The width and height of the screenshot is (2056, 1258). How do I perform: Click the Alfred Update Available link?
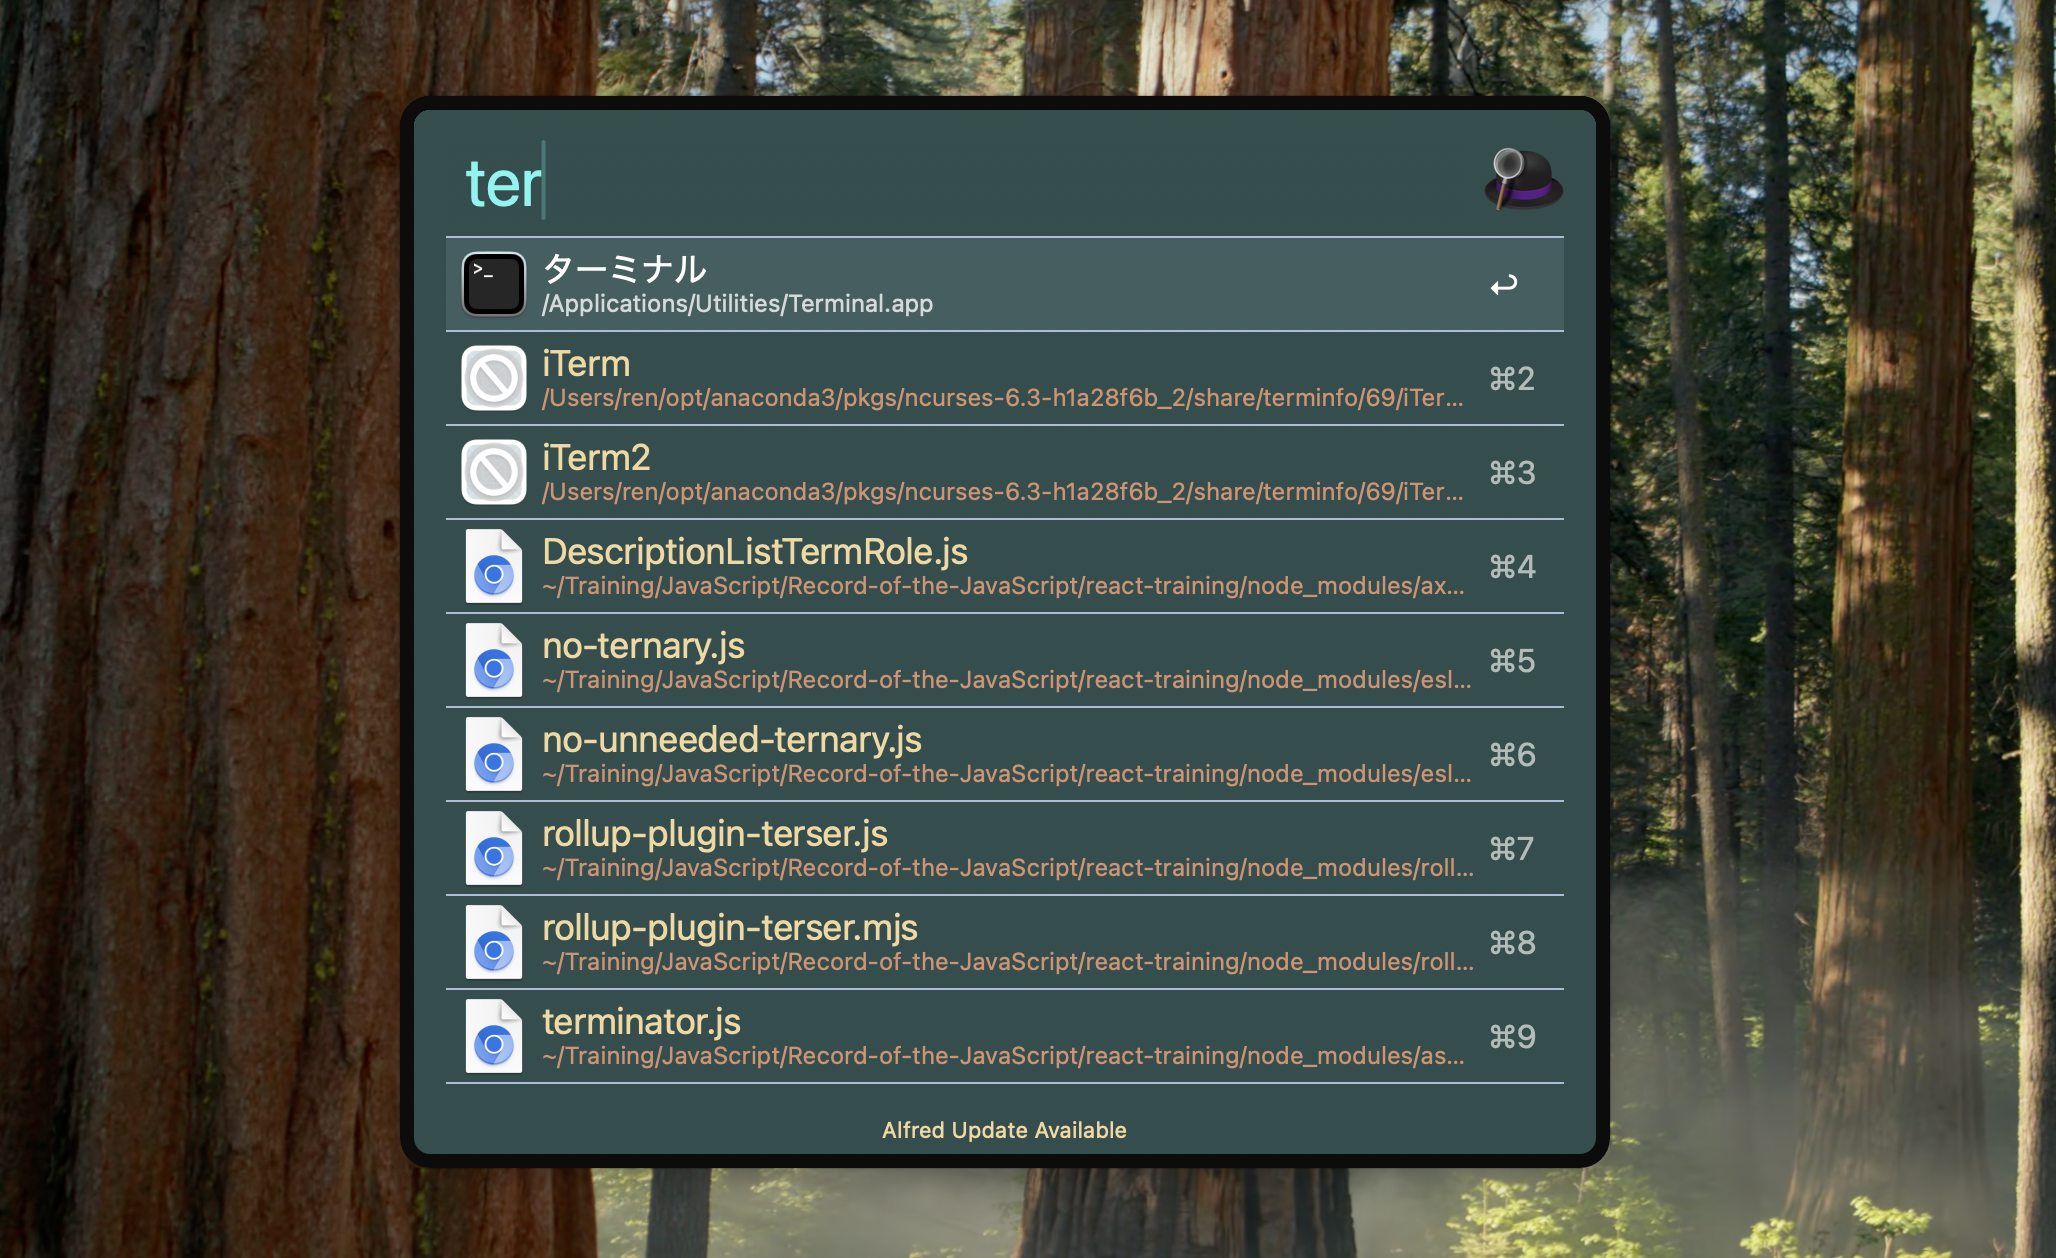(1004, 1130)
